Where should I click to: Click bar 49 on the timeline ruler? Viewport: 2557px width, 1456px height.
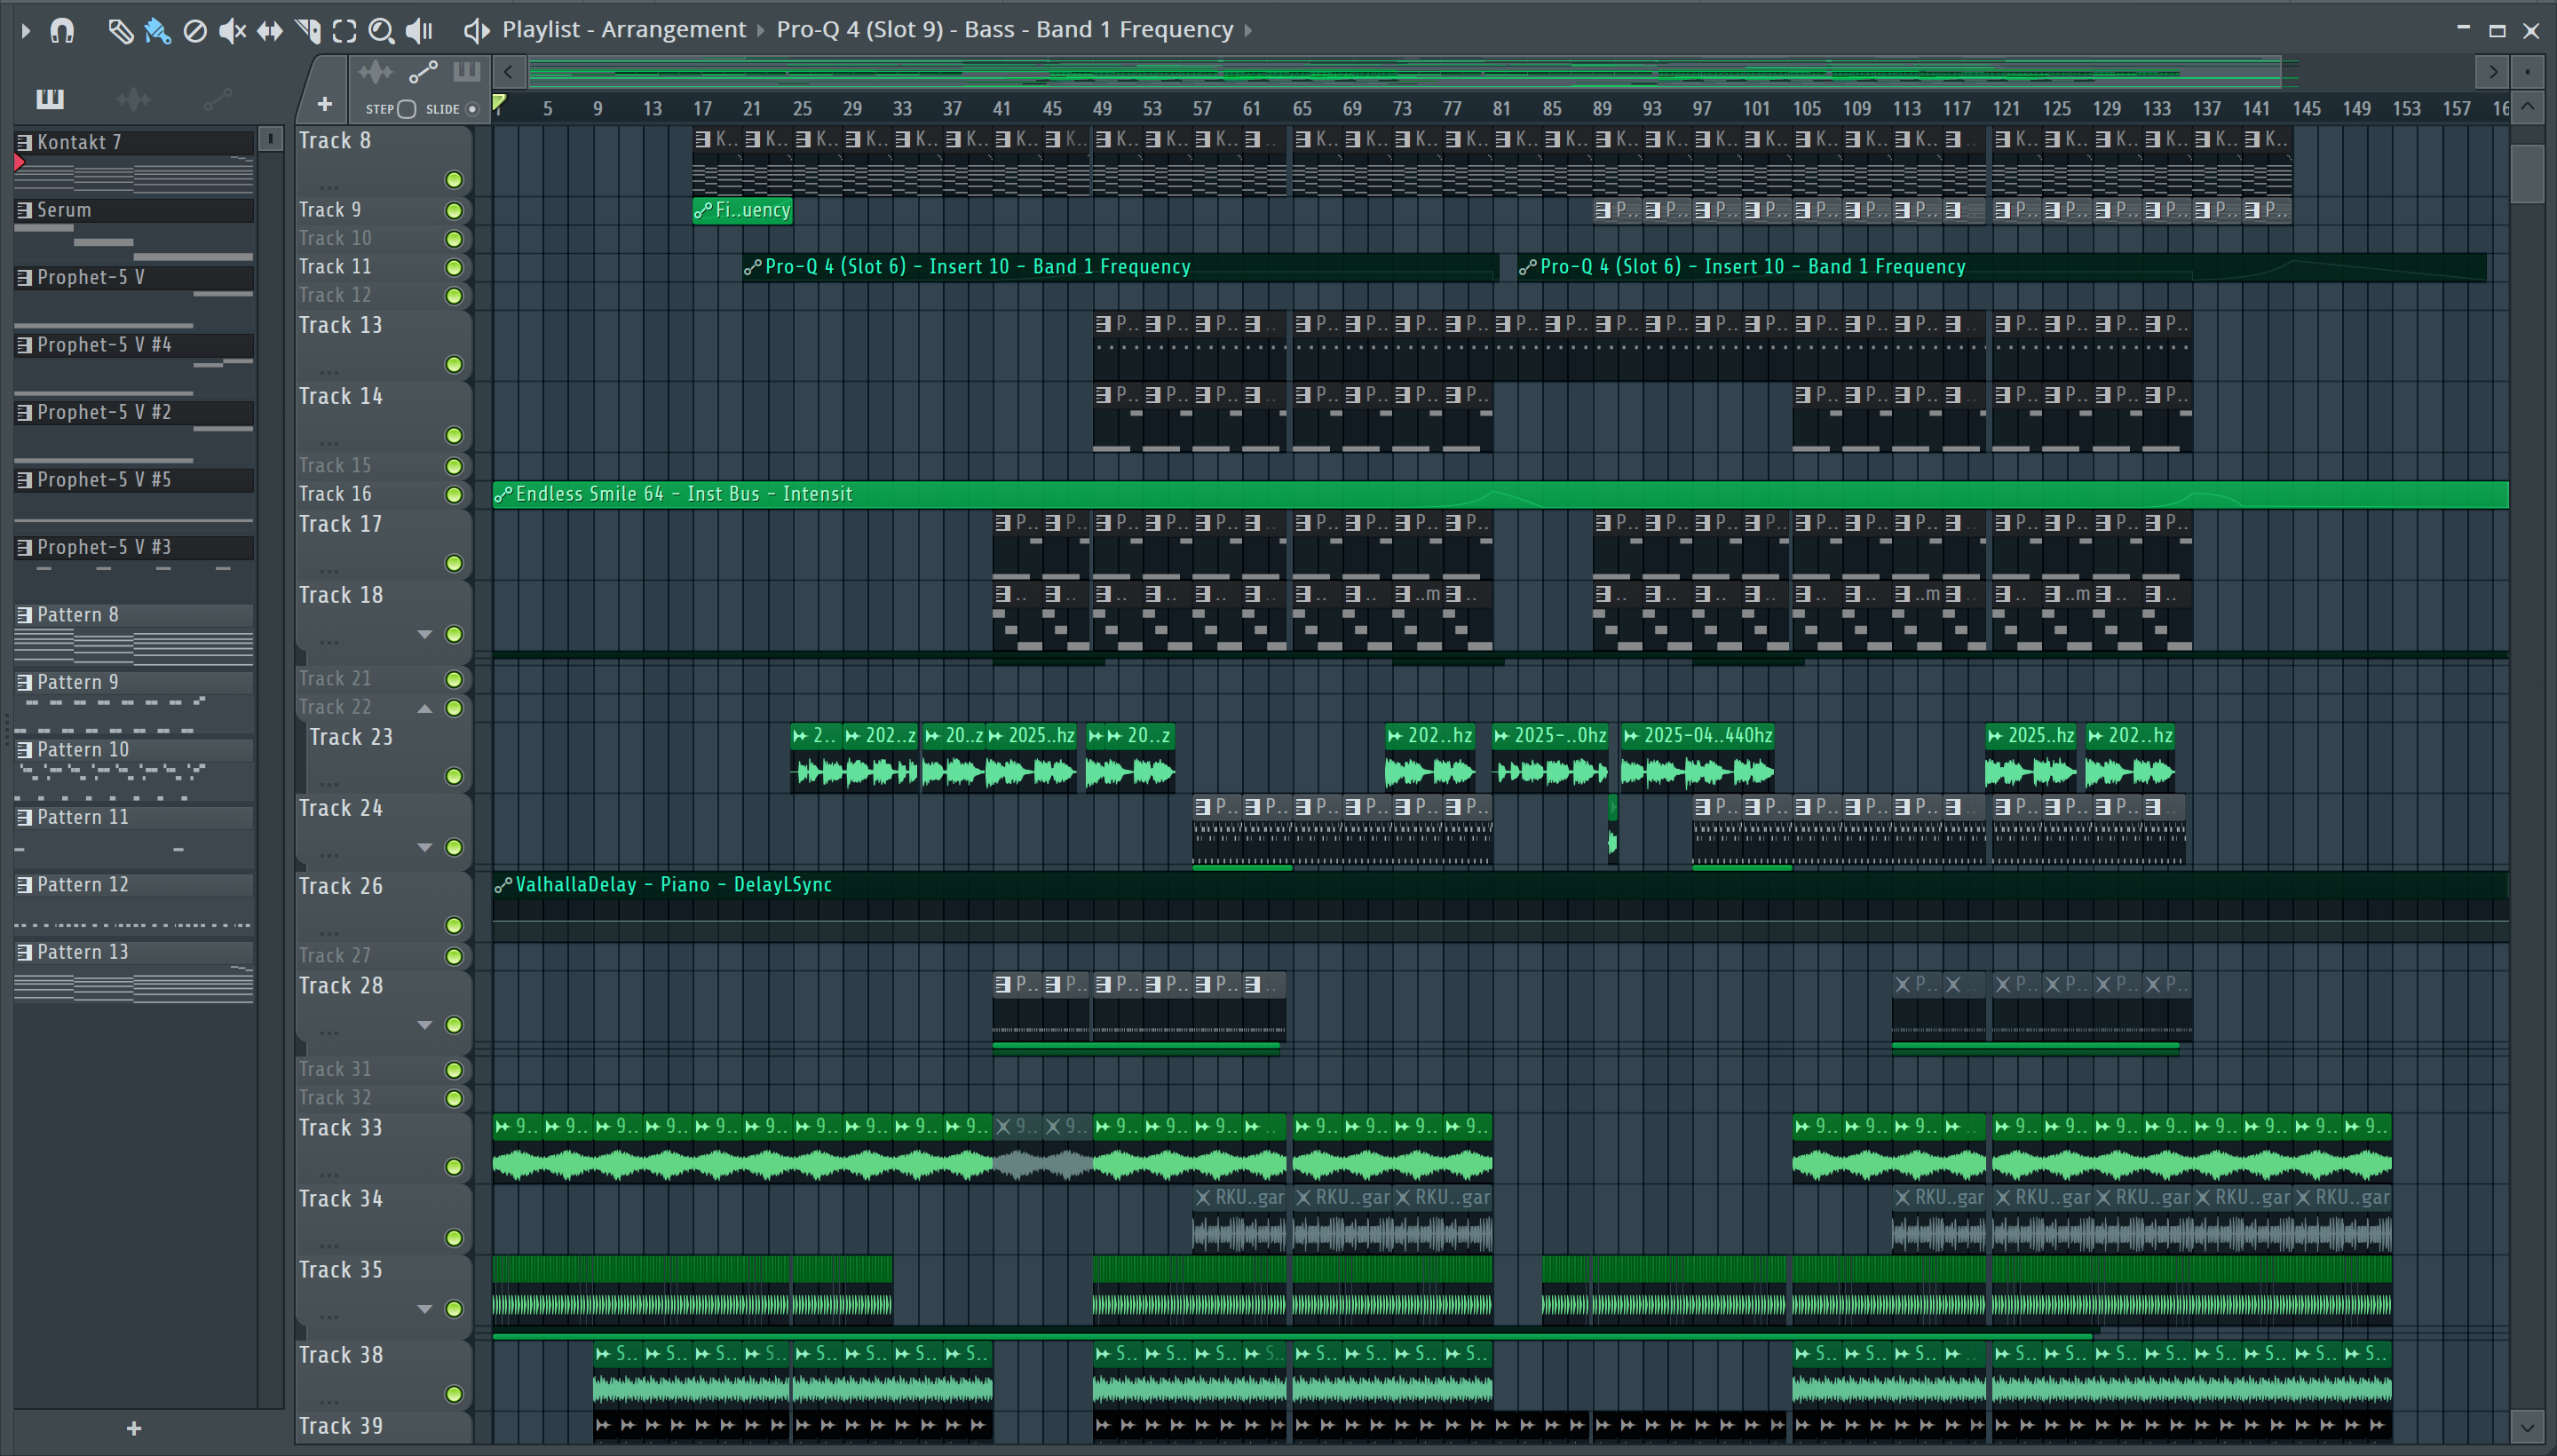1102,109
